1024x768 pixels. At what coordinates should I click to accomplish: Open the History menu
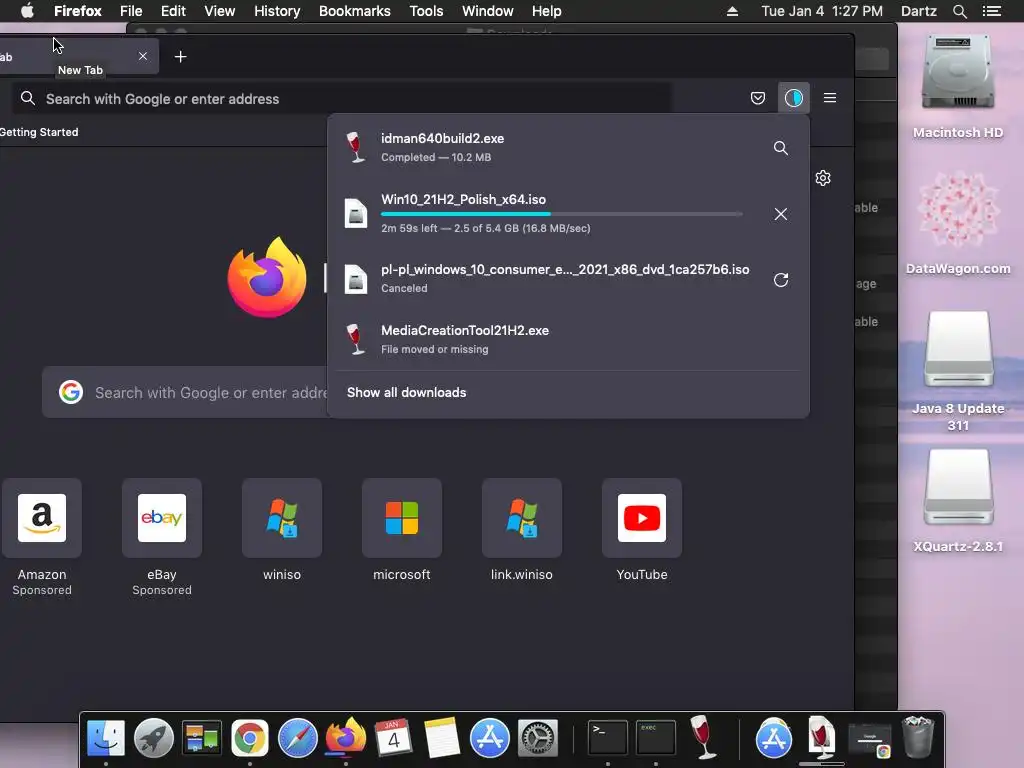(x=277, y=11)
